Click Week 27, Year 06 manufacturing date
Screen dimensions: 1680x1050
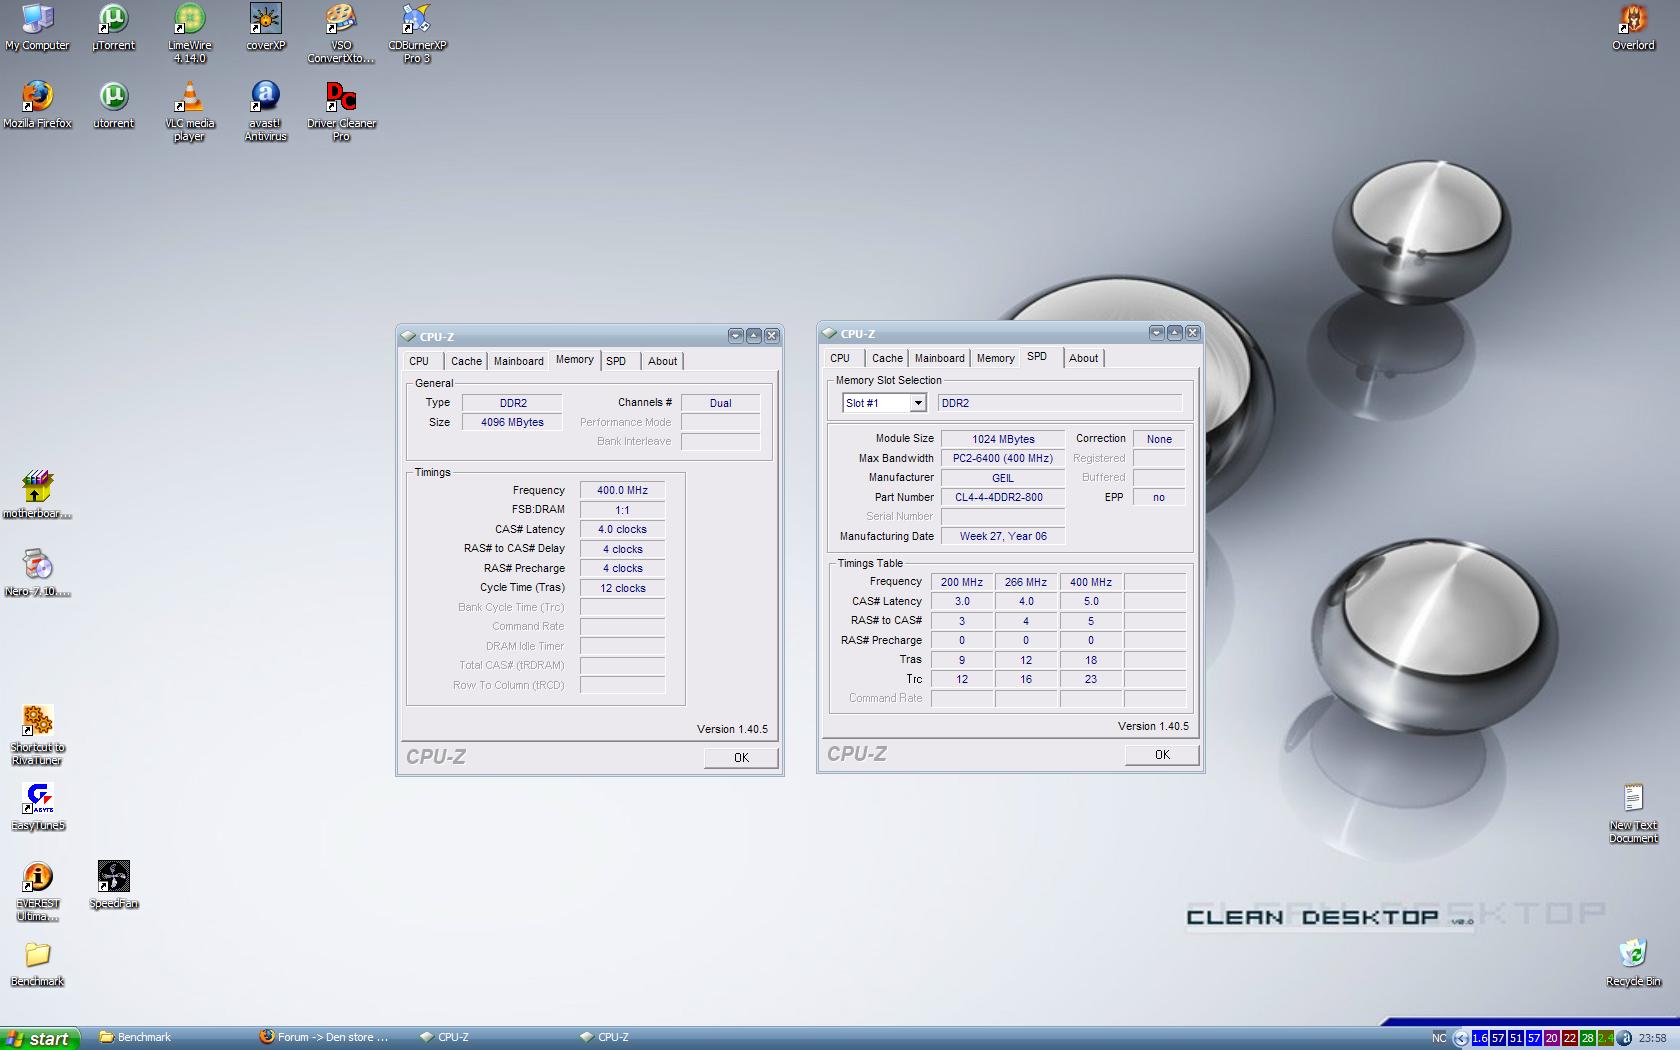click(1003, 536)
